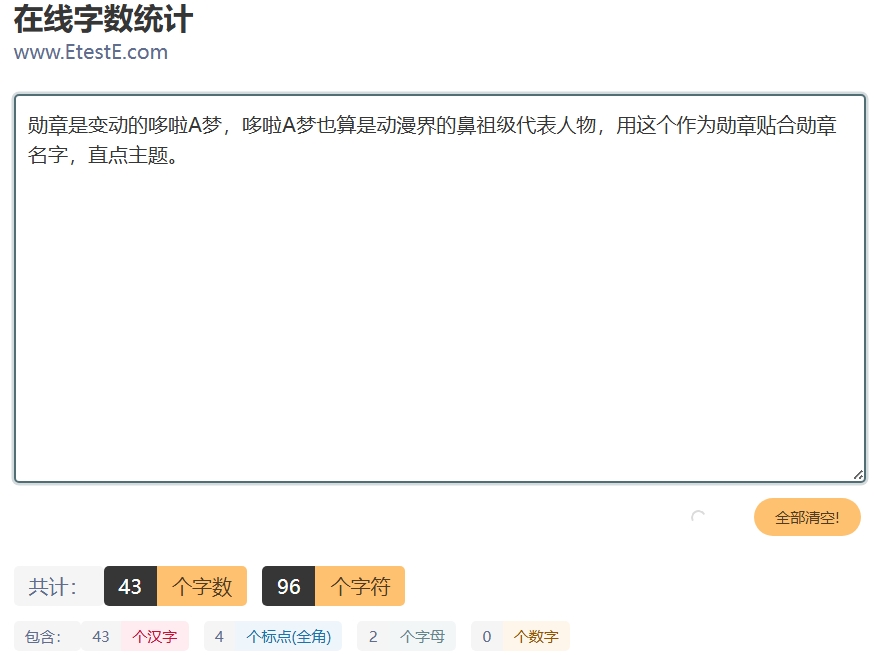
Task: Click the 96 character count badge
Action: [x=289, y=586]
